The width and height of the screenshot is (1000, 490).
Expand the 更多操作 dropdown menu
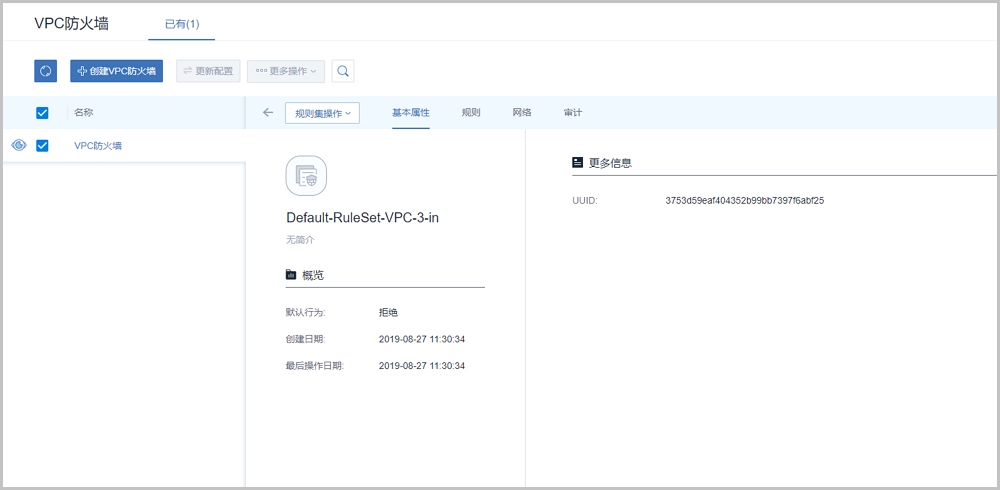coord(286,71)
